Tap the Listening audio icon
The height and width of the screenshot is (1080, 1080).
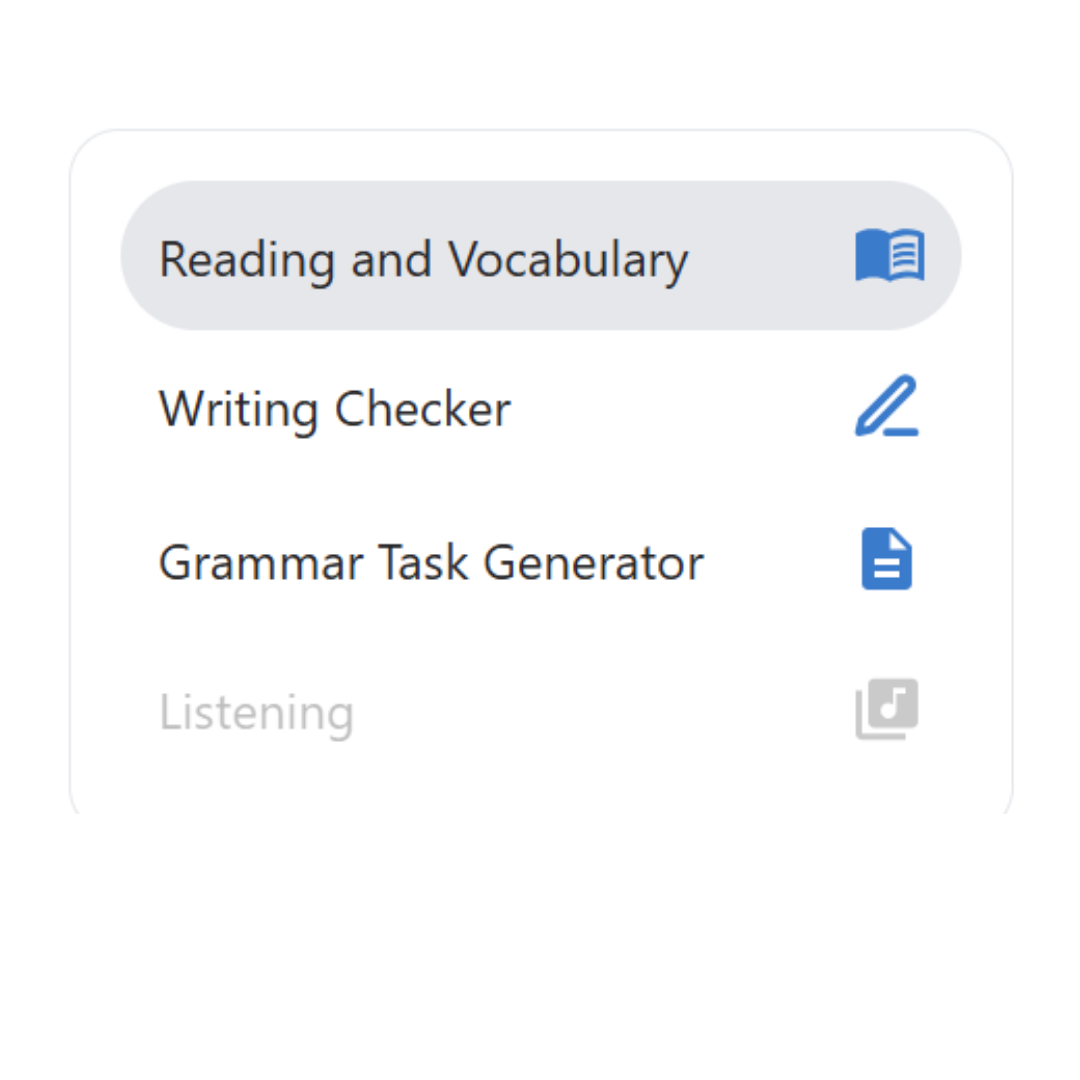(886, 710)
